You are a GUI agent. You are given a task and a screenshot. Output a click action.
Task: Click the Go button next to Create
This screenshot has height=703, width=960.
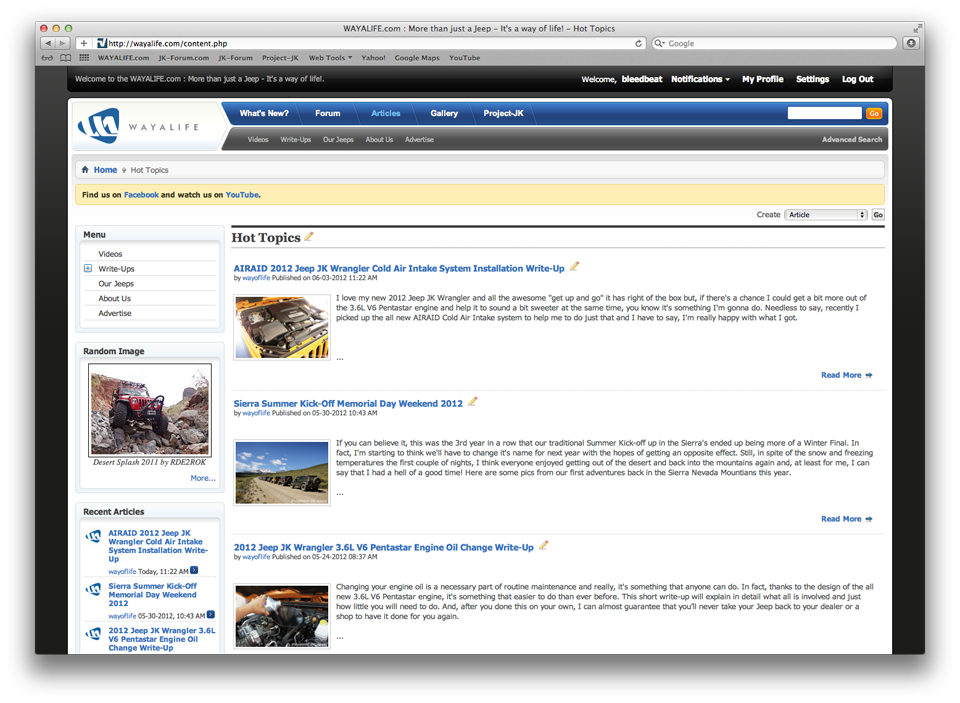(x=878, y=215)
